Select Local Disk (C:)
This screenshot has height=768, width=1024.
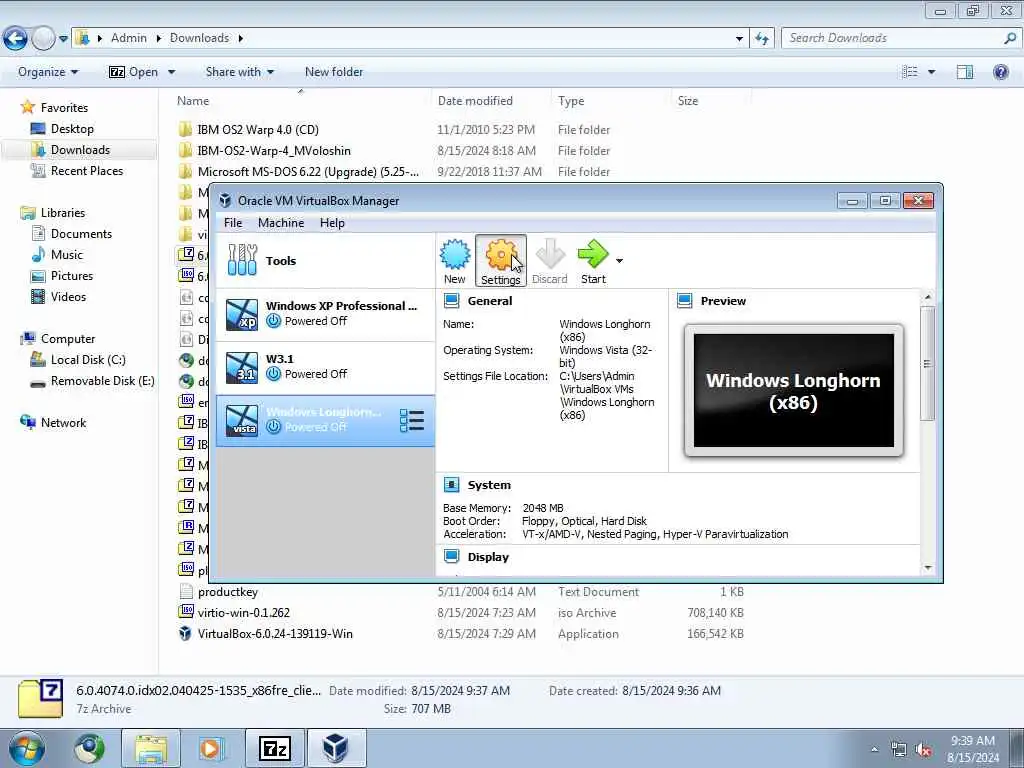point(88,360)
